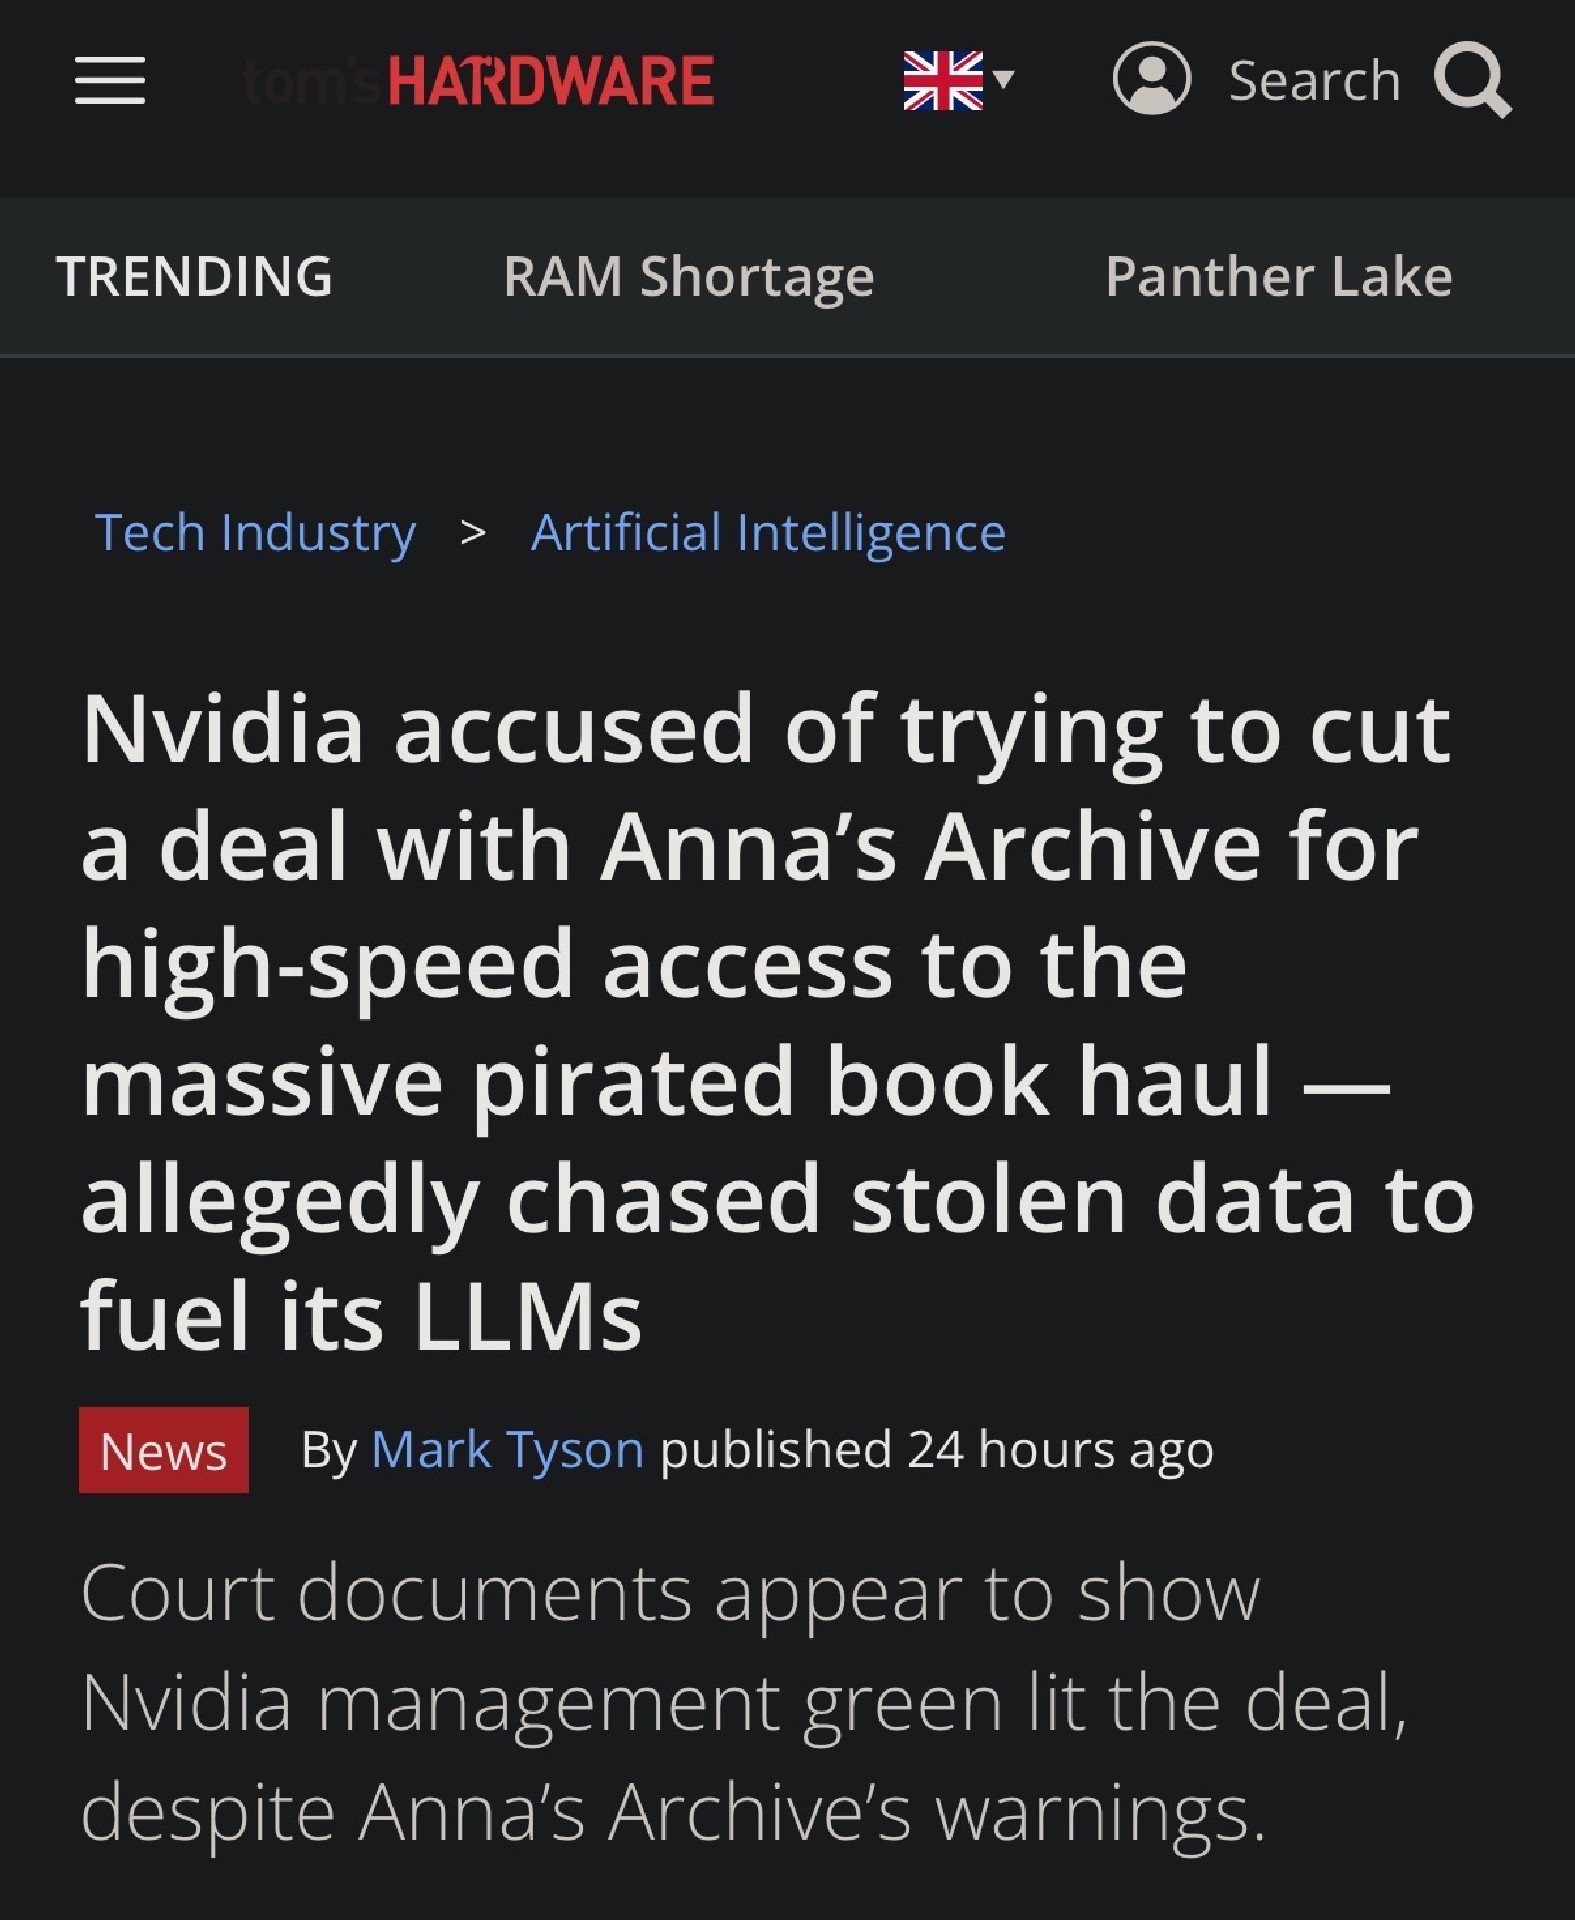Click the magnifying glass search icon

1472,80
